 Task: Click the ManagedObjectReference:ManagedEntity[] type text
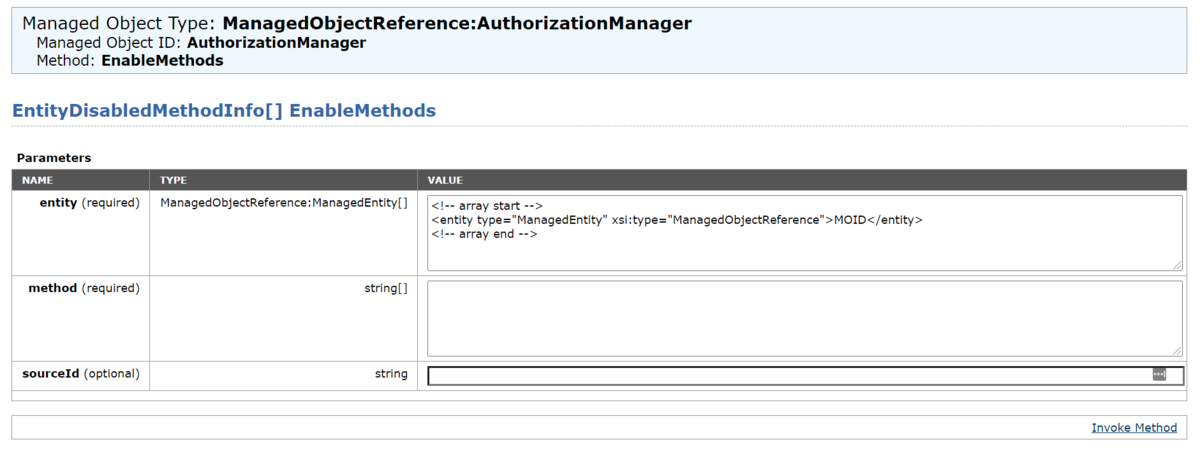click(284, 203)
